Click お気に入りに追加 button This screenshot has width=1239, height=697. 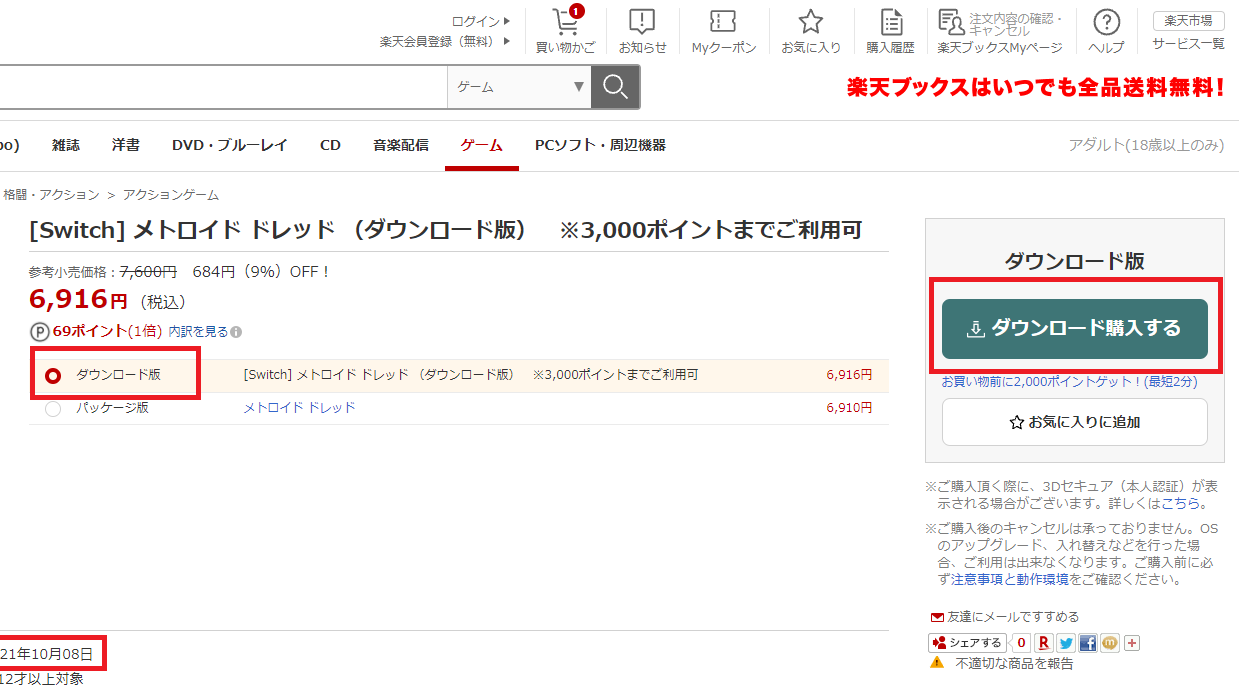tap(1075, 422)
